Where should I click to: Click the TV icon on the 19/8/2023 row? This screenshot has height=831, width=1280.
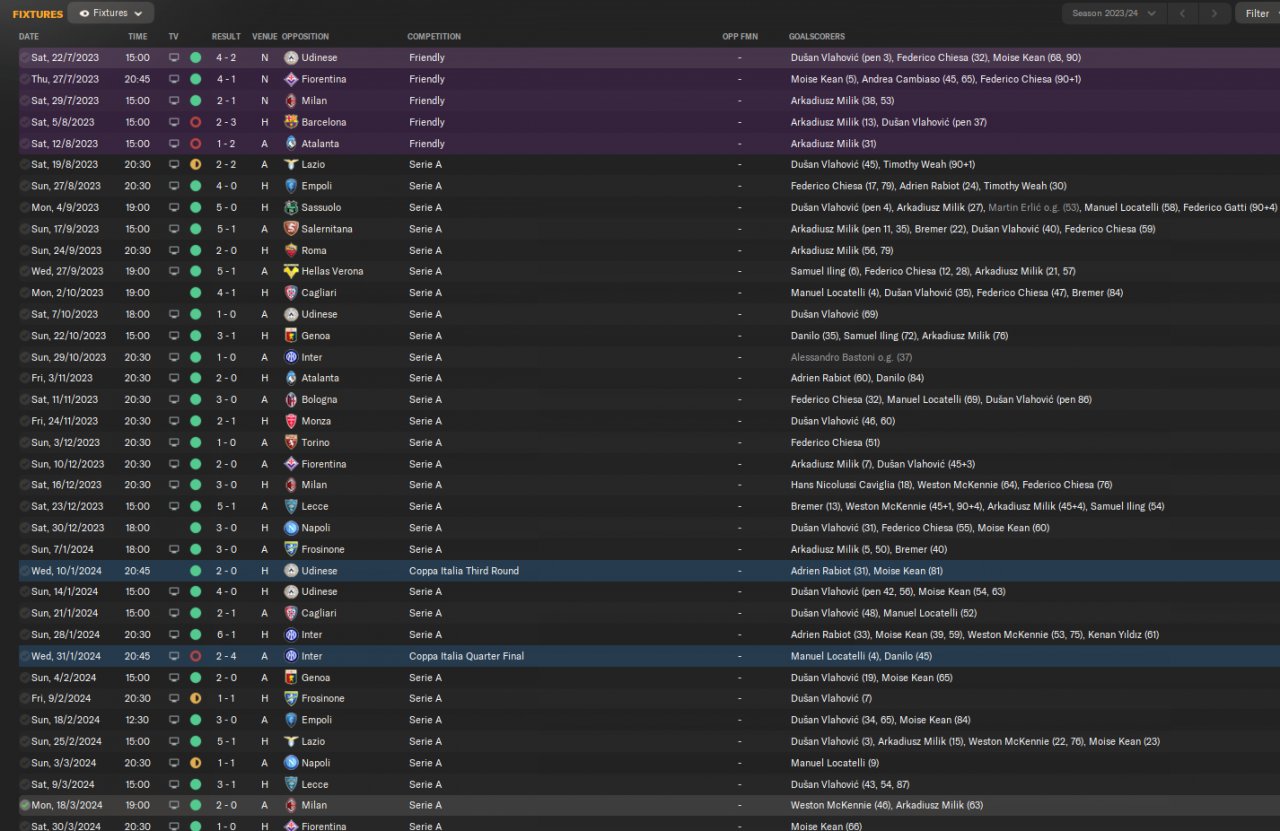pos(174,164)
